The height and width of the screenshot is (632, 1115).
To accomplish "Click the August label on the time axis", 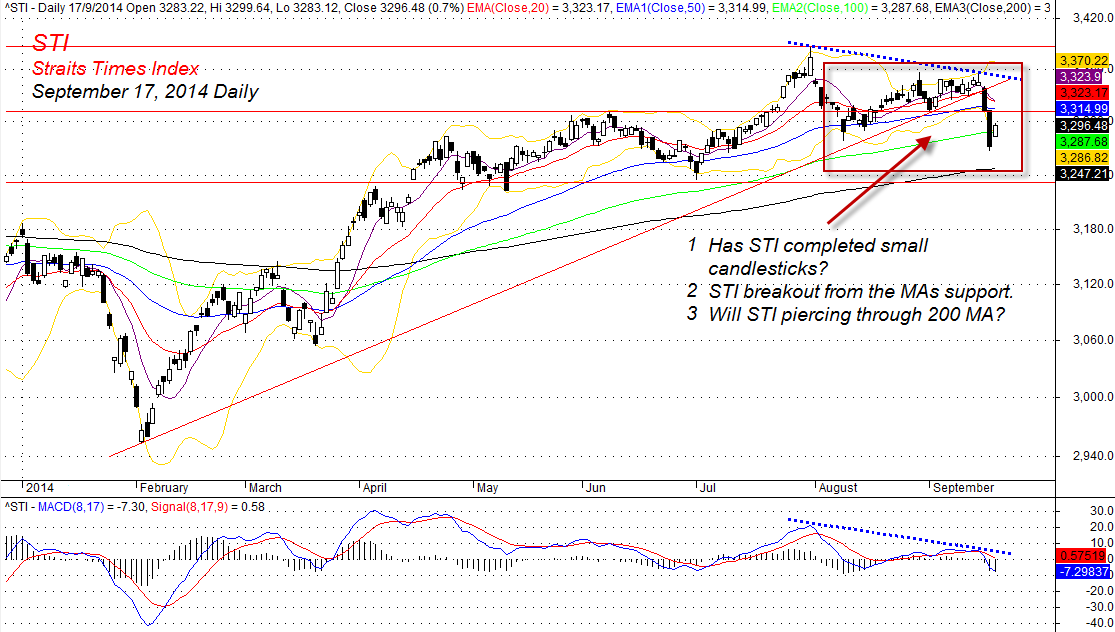I will click(838, 488).
